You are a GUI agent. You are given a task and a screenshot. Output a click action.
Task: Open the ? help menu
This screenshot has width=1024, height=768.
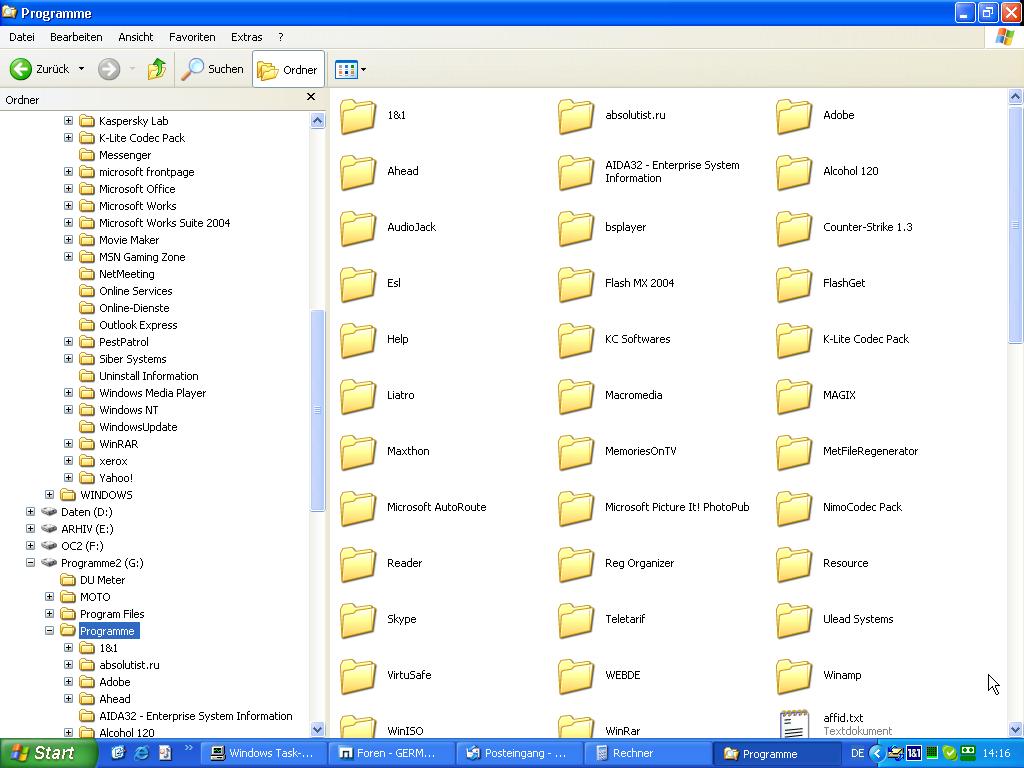click(281, 37)
